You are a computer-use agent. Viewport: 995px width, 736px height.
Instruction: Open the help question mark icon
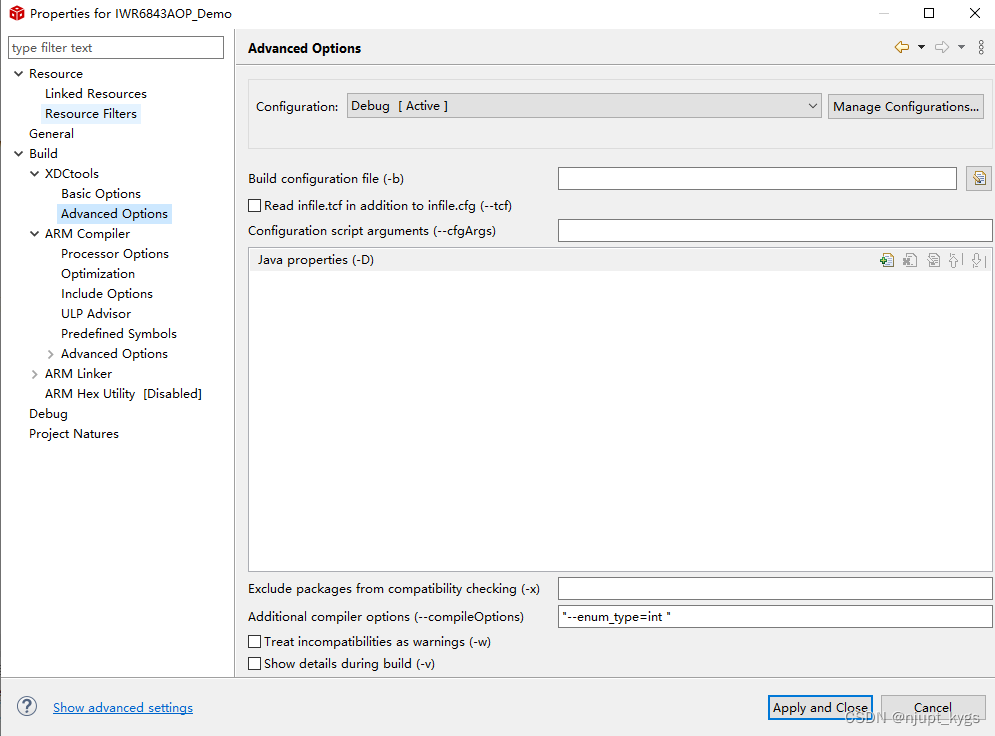click(27, 706)
